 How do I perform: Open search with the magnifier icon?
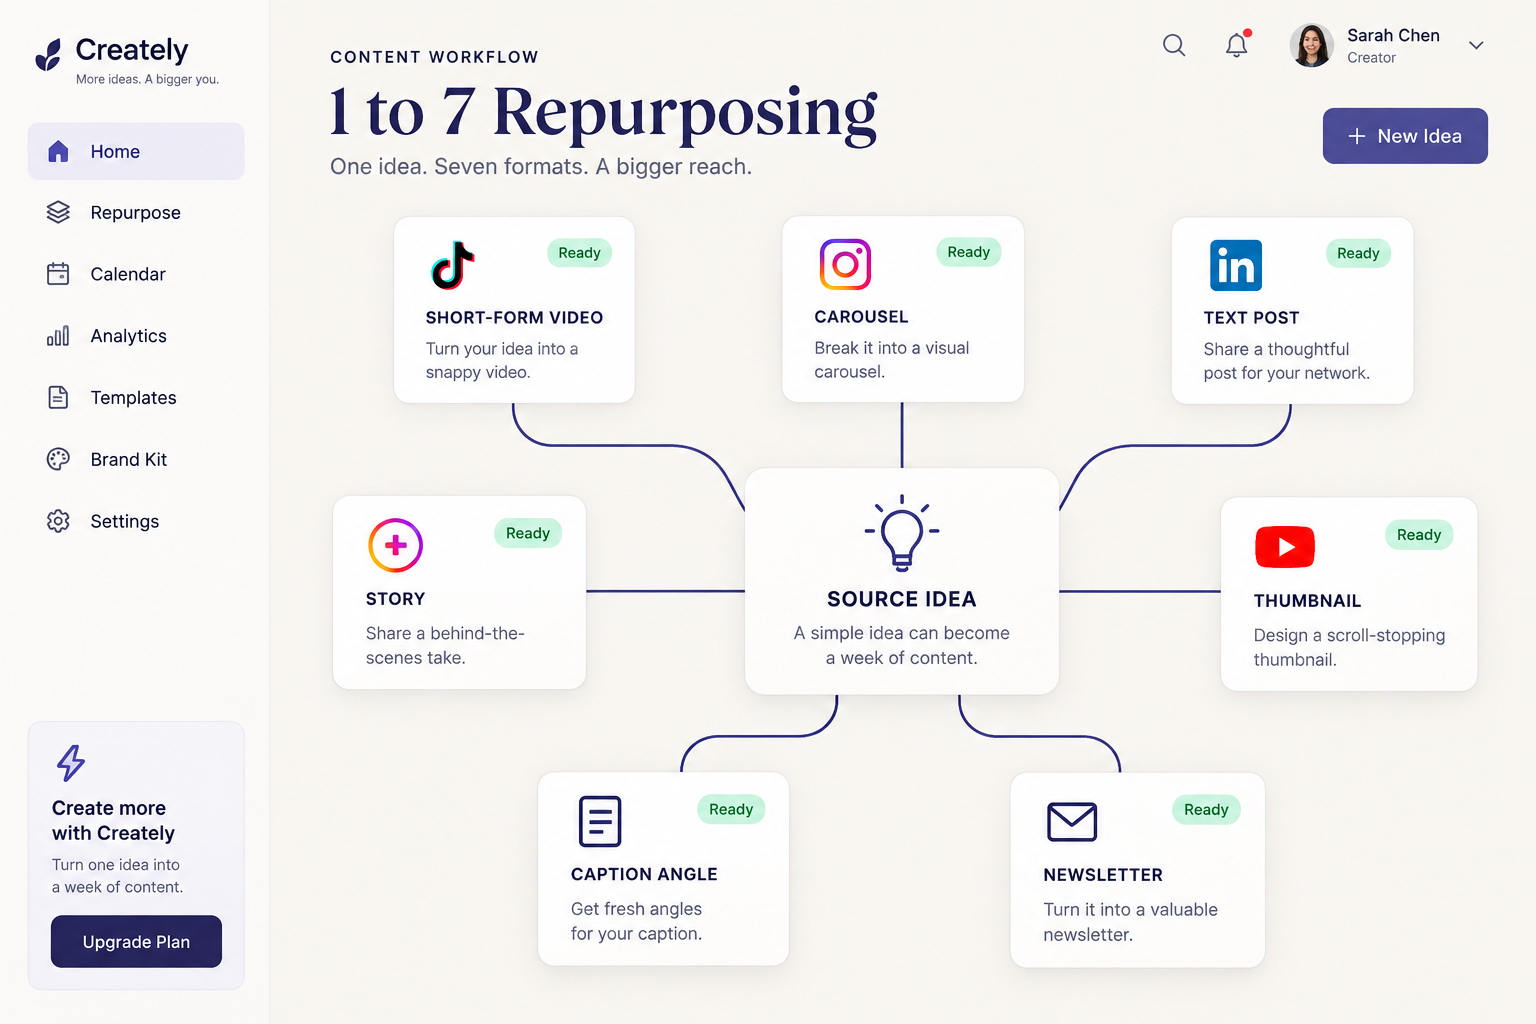[1174, 45]
